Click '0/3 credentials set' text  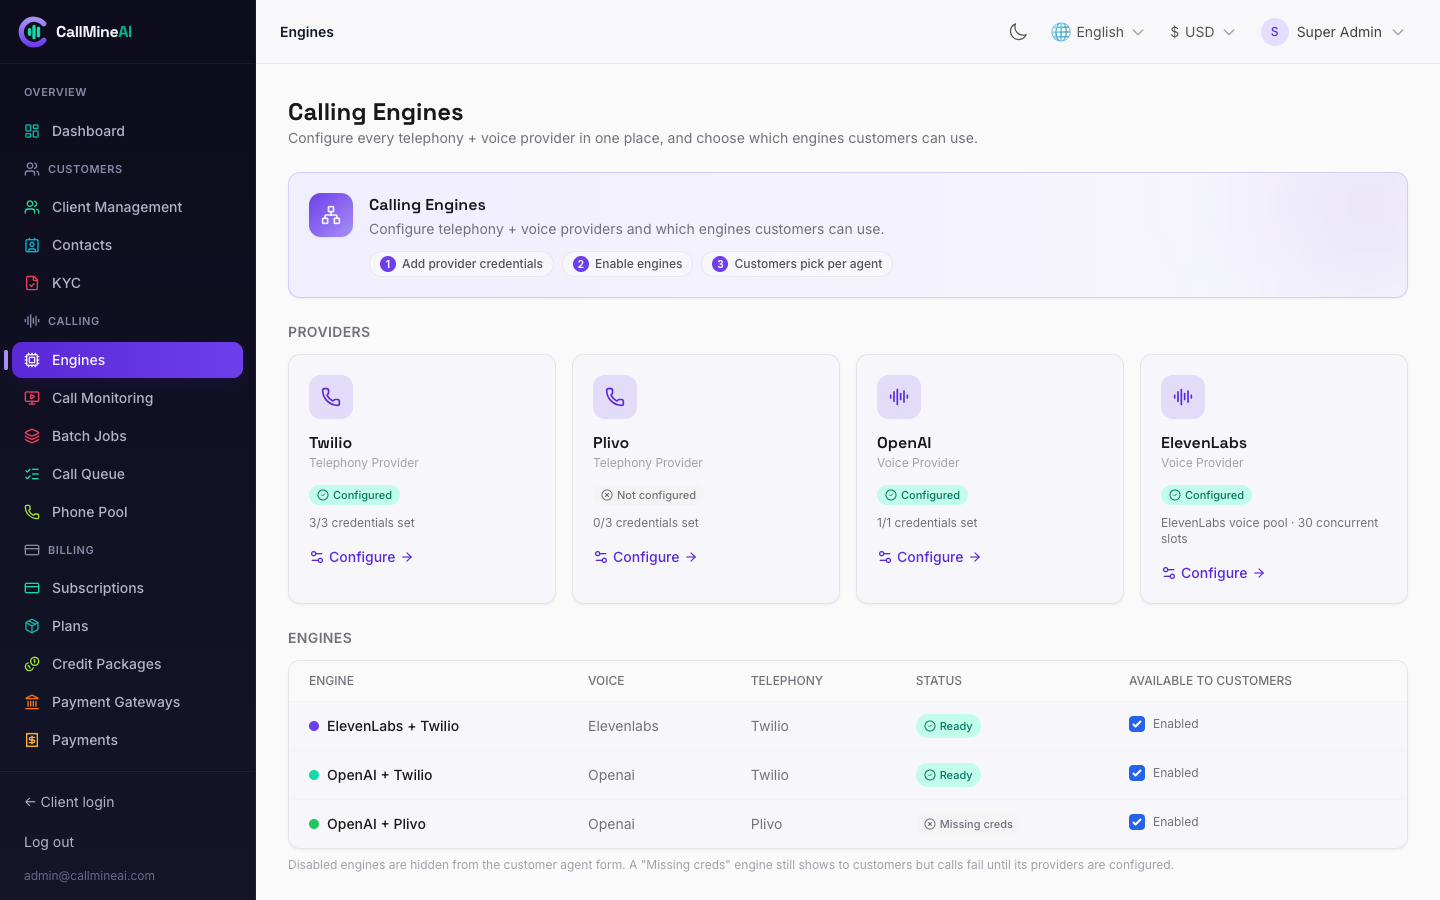click(646, 523)
